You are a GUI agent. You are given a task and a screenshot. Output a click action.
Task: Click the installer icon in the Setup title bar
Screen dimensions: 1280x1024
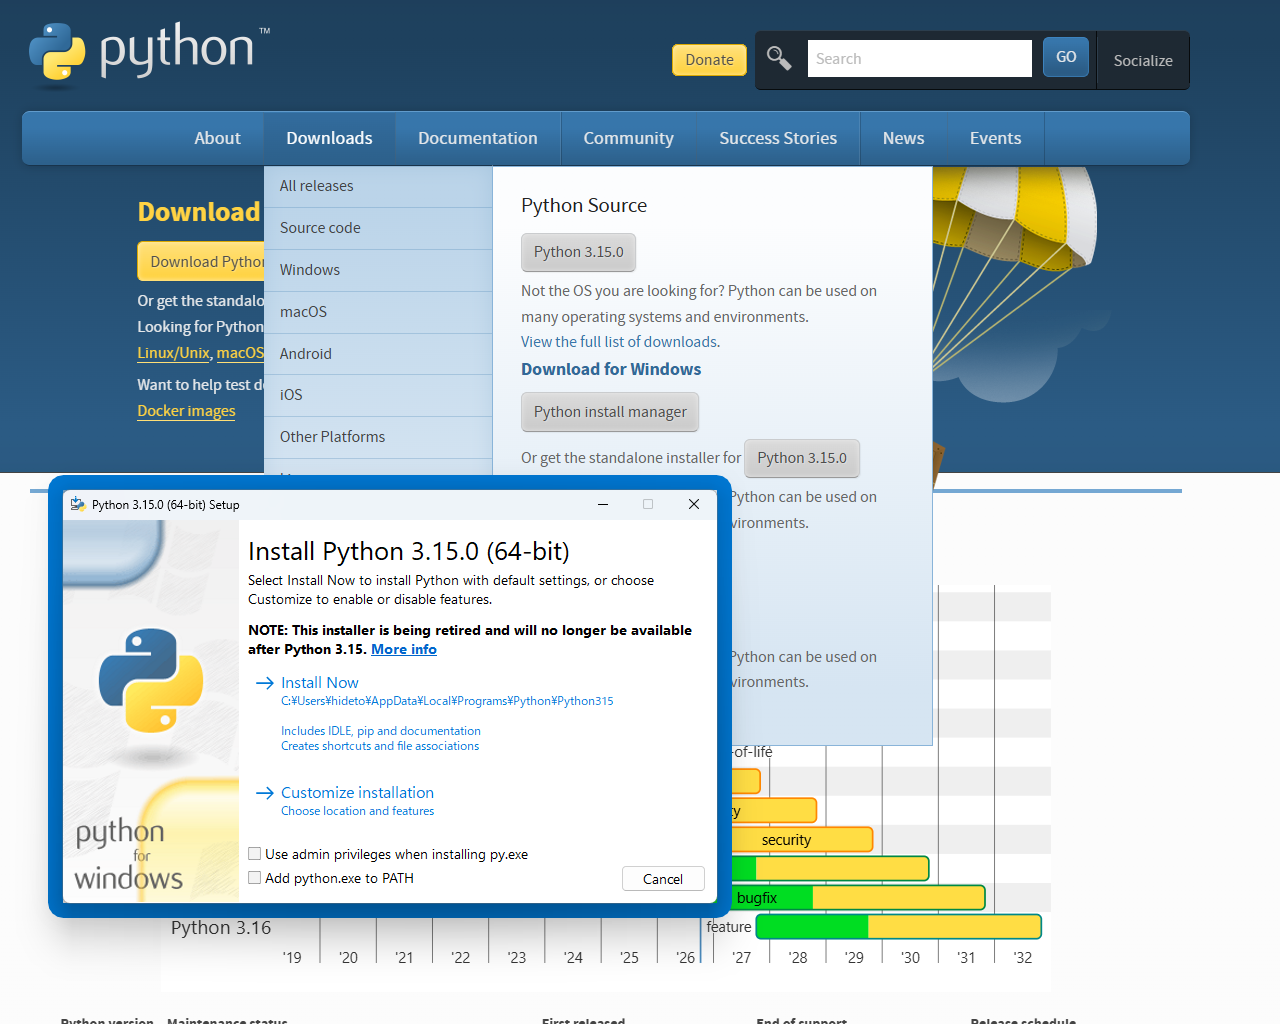coord(78,504)
